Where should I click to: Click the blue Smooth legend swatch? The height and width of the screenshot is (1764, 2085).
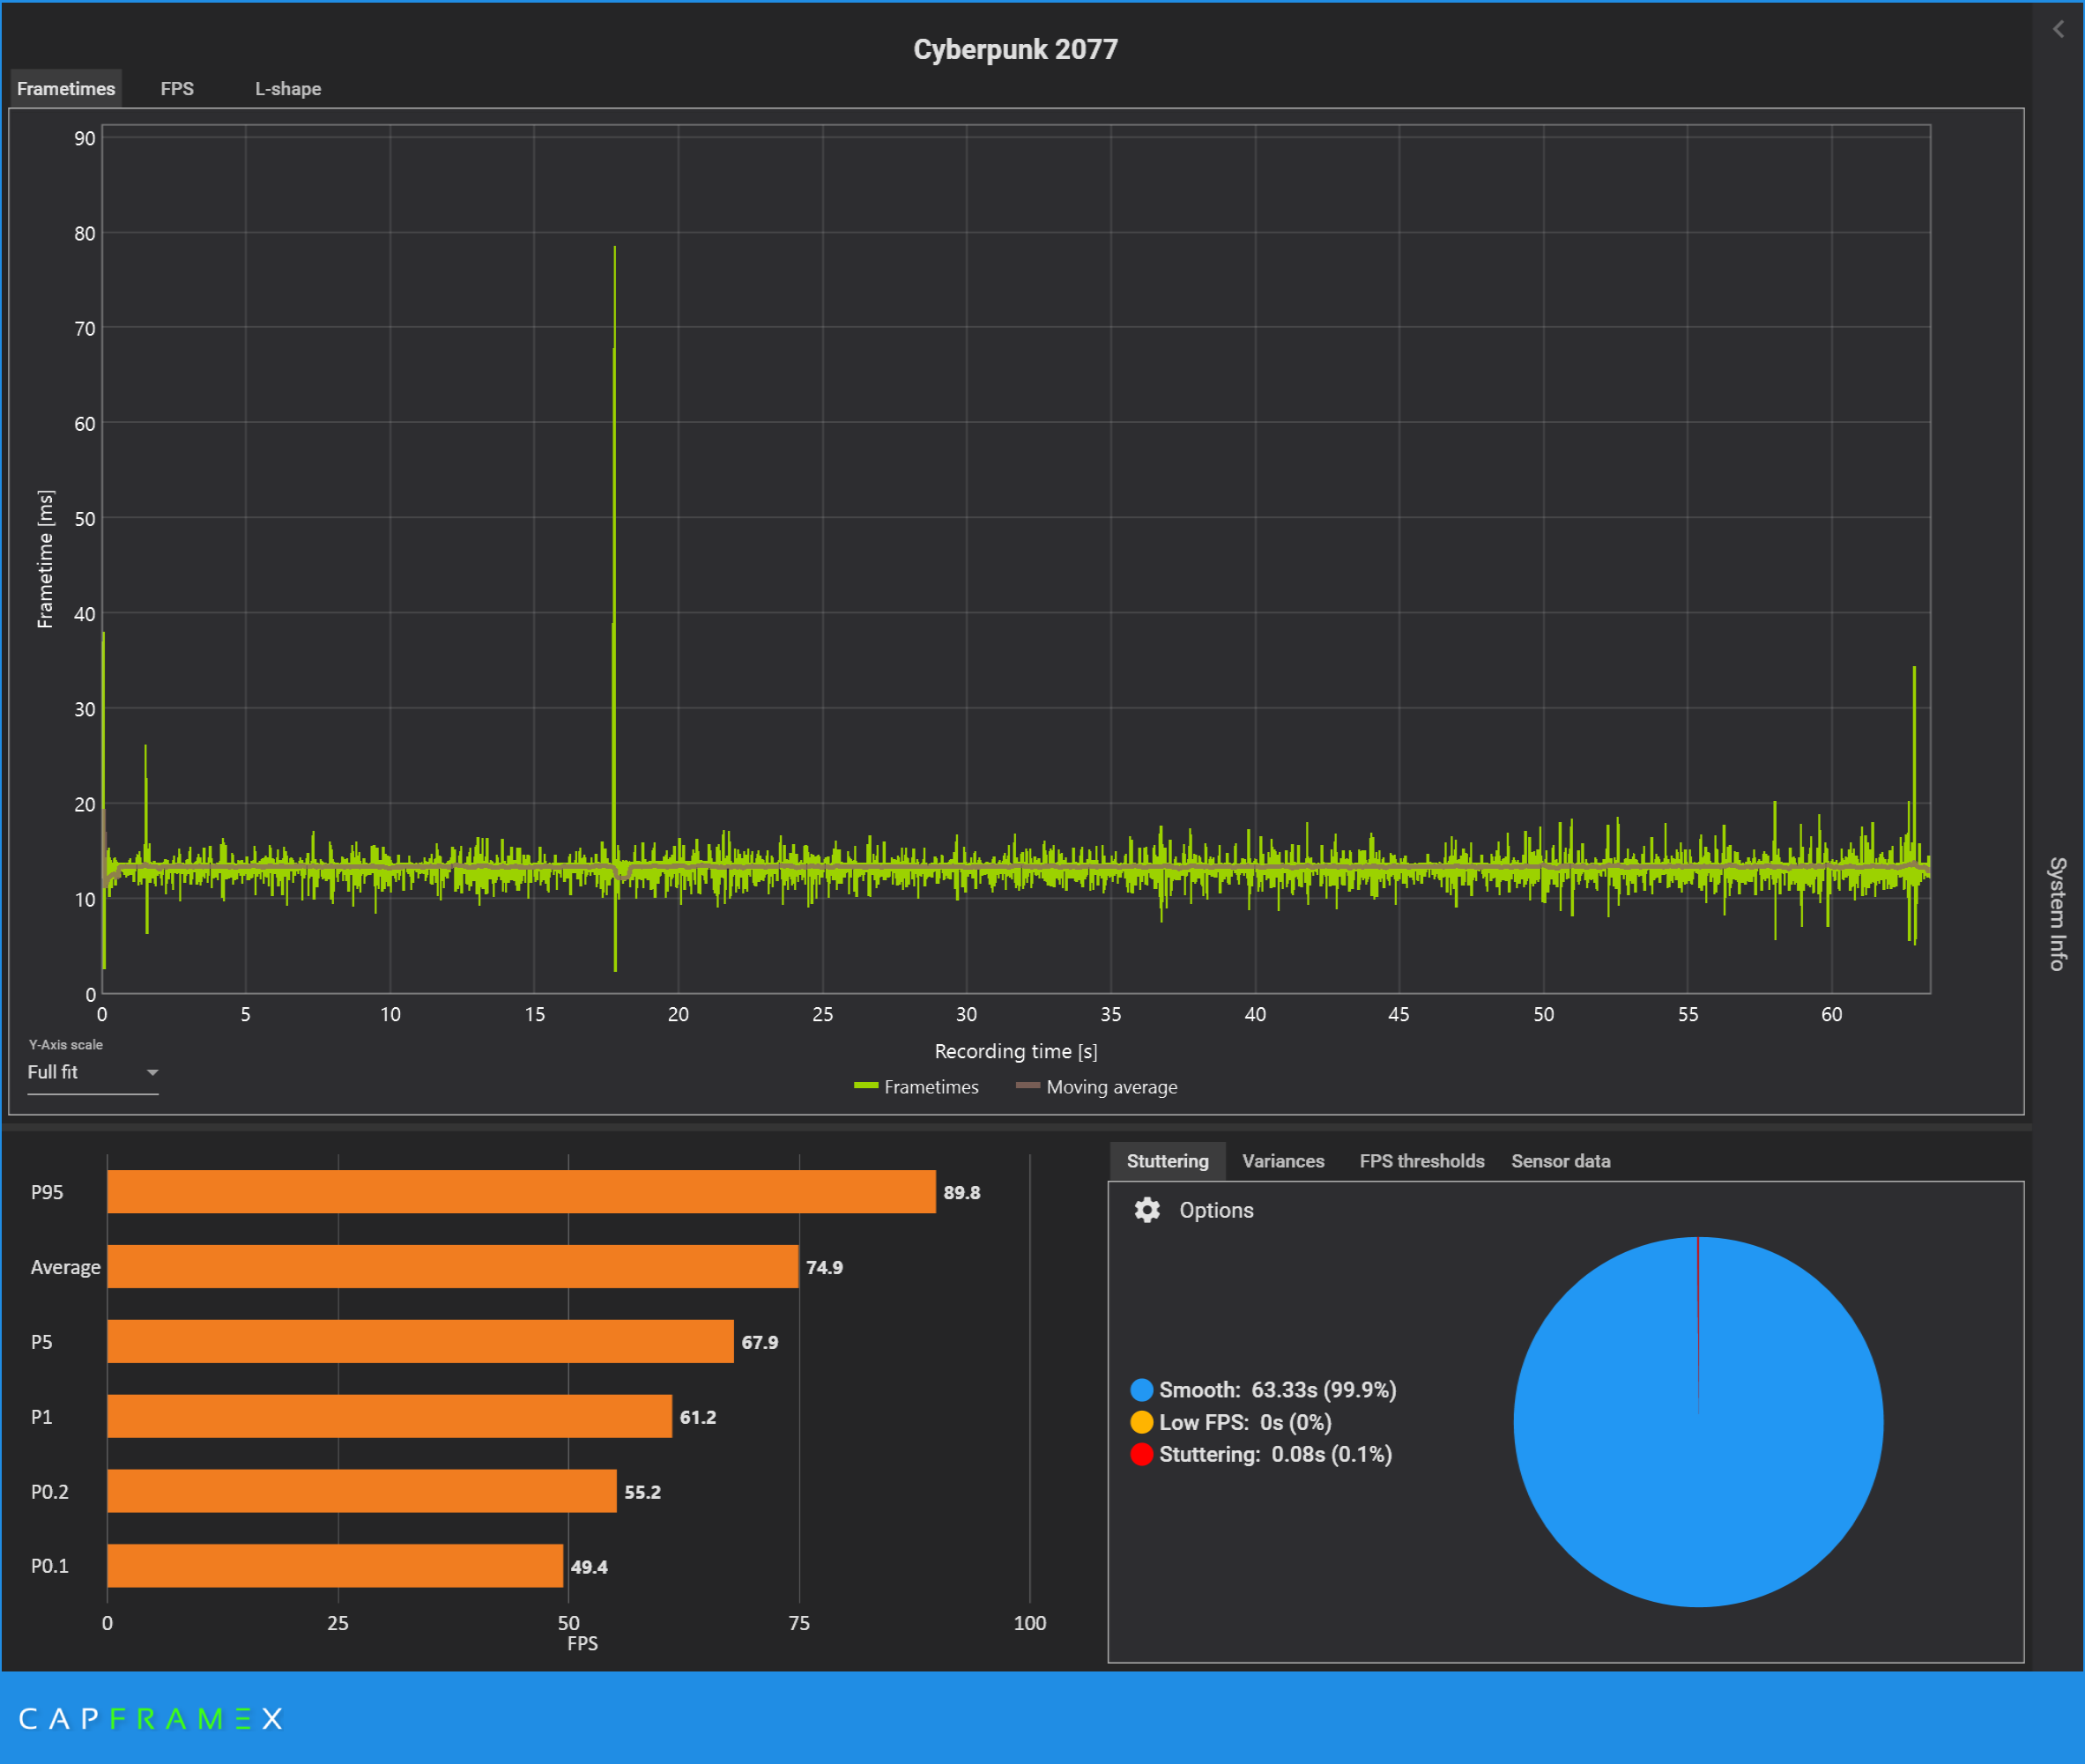[x=1141, y=1390]
